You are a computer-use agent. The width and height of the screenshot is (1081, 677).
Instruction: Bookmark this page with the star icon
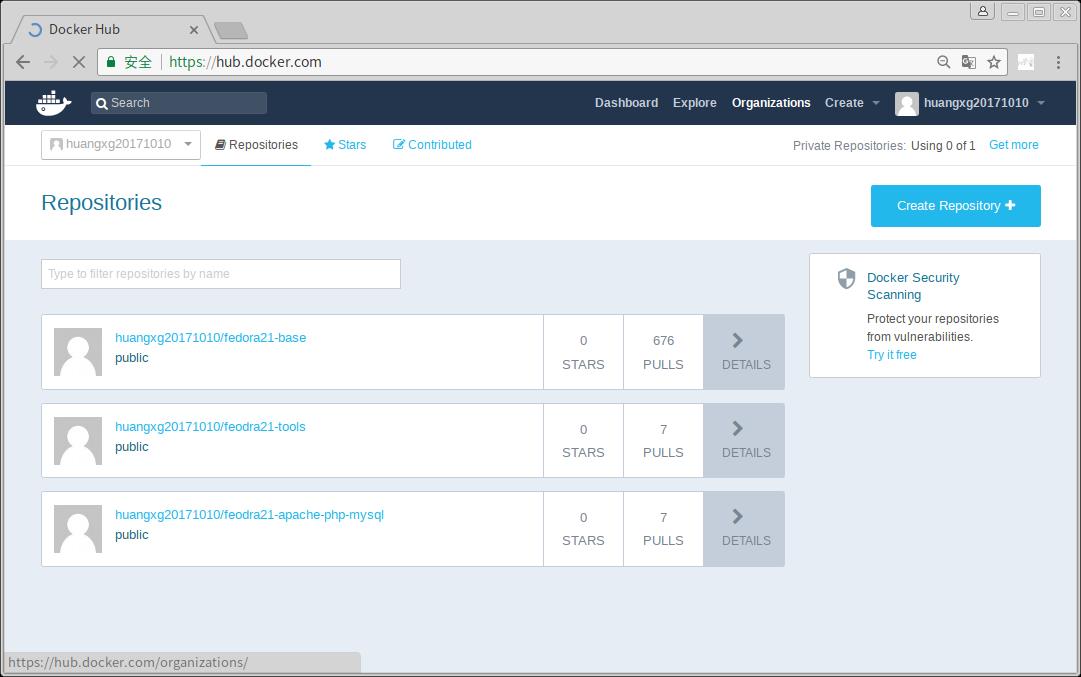coord(993,62)
